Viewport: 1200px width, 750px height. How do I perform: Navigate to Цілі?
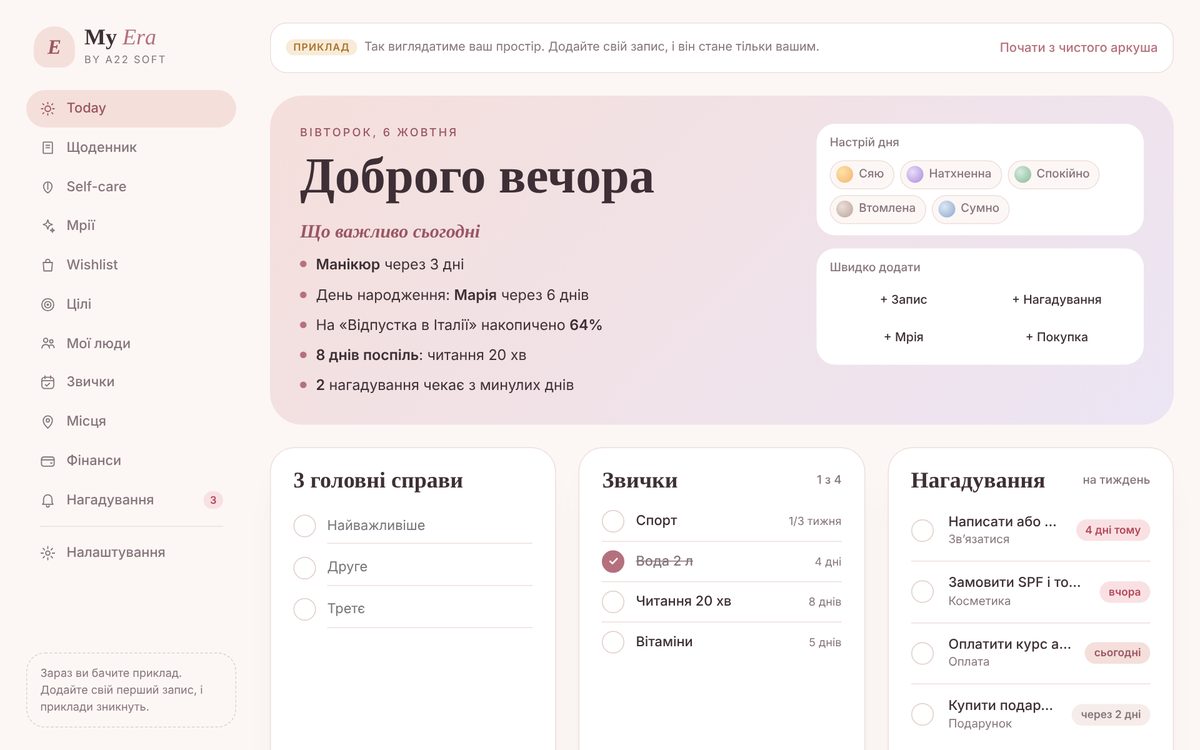pyautogui.click(x=131, y=304)
